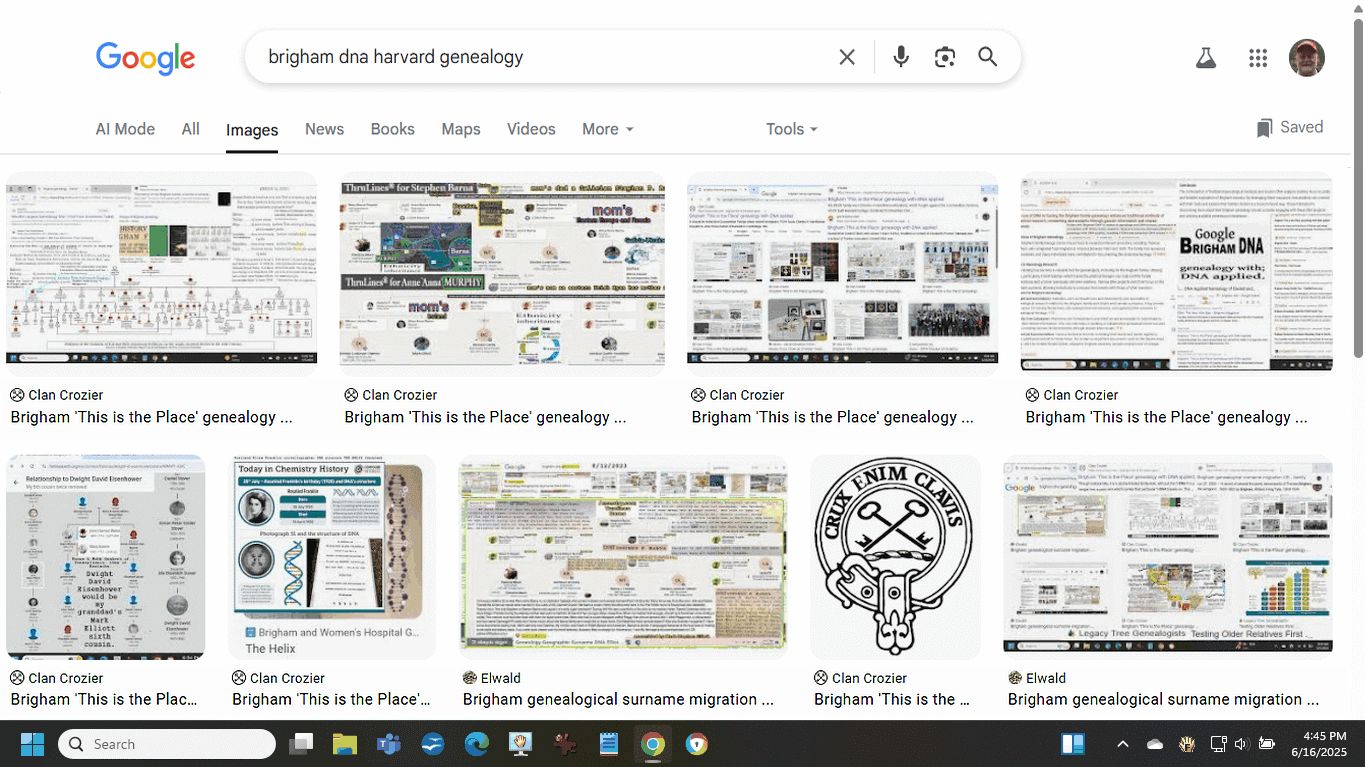Open the Crux Enim Clavis crest thumbnail
The width and height of the screenshot is (1365, 767).
point(895,557)
